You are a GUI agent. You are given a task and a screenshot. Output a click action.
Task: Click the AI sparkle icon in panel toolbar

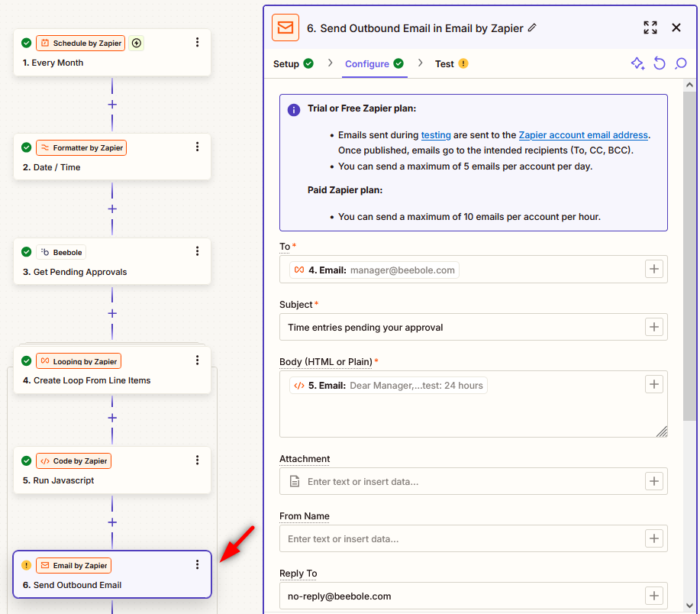(x=638, y=63)
